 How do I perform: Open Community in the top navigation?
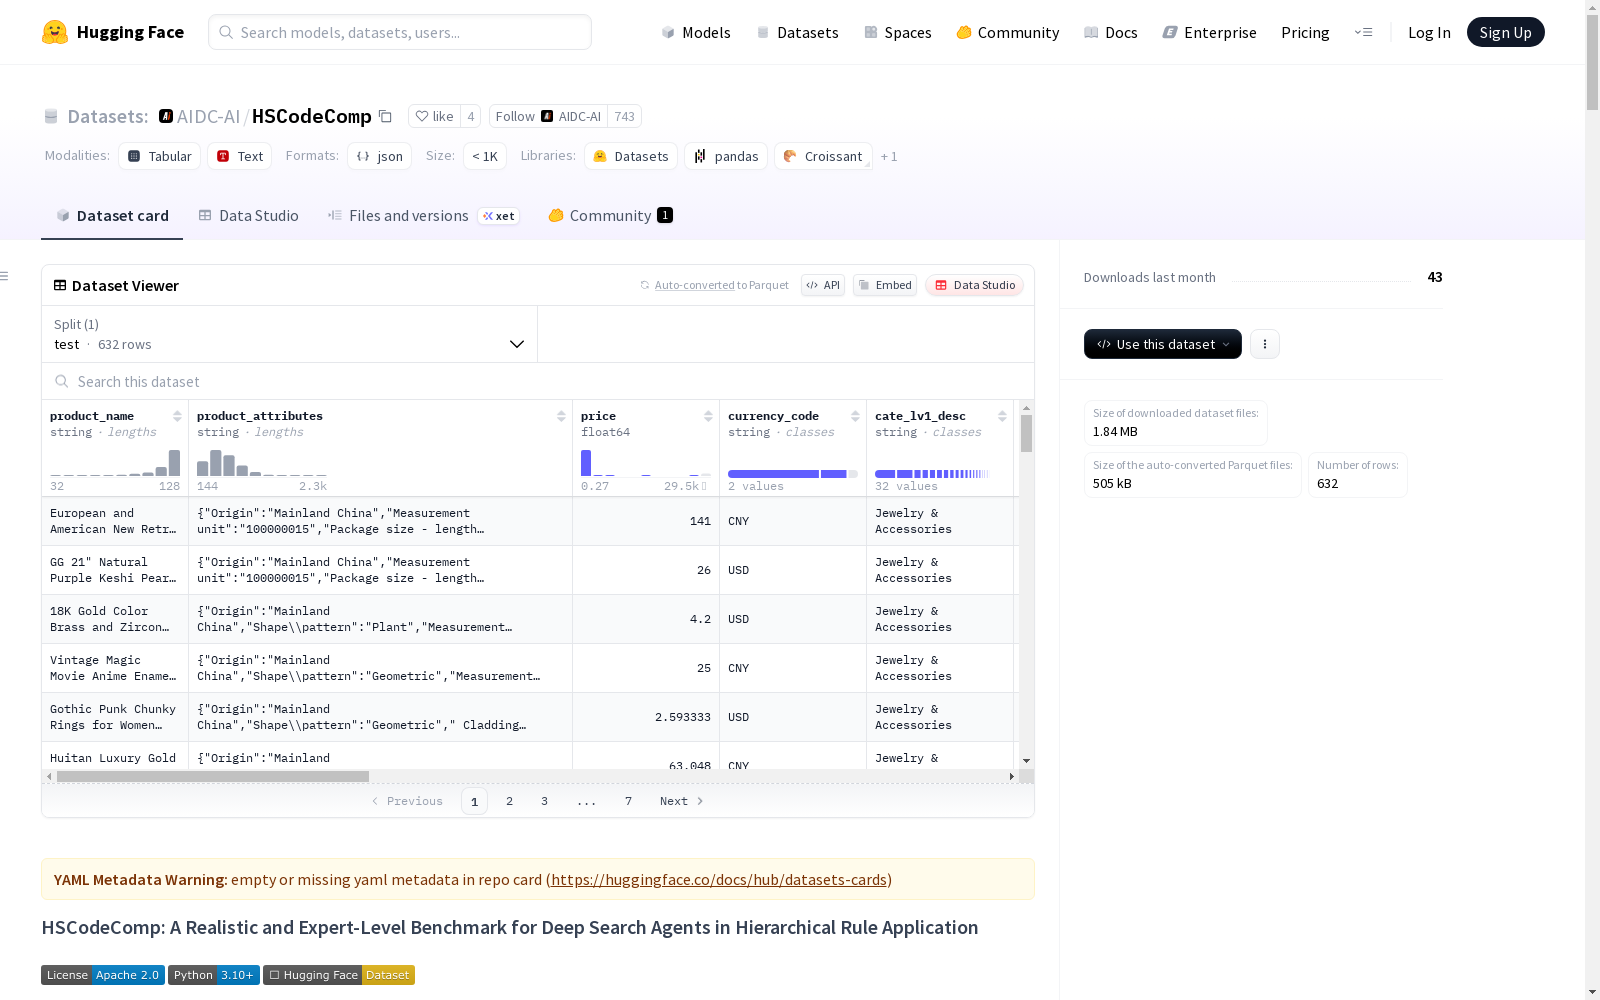tap(1008, 32)
